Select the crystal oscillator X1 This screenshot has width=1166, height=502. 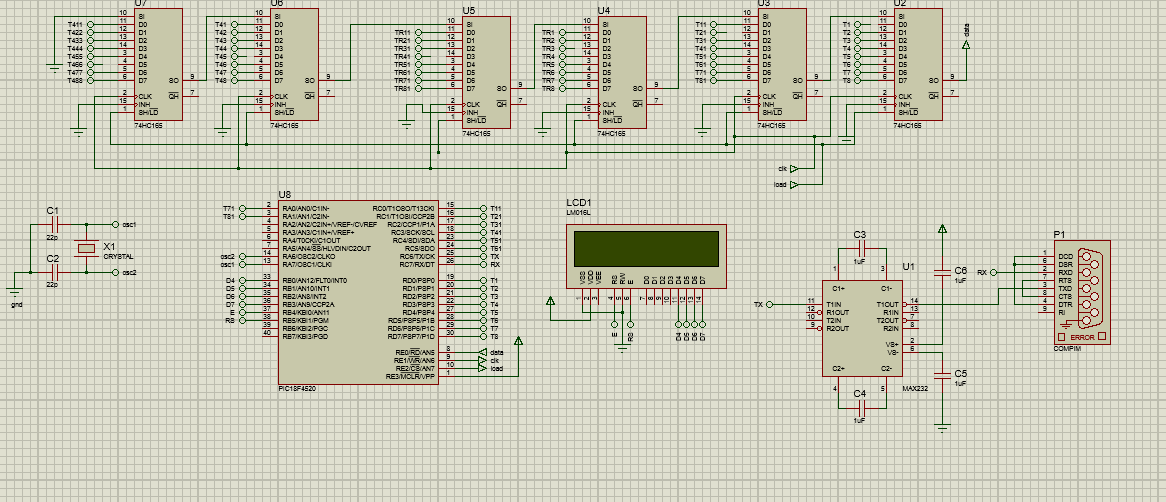click(x=87, y=247)
